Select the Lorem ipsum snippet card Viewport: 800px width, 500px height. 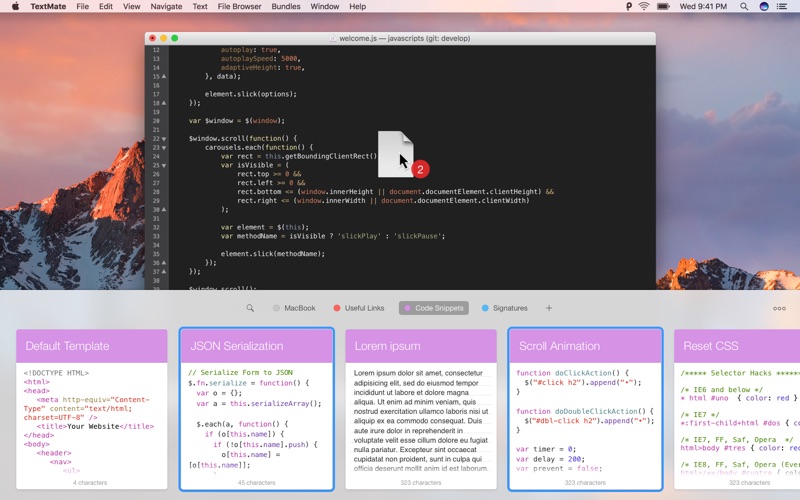click(x=420, y=410)
